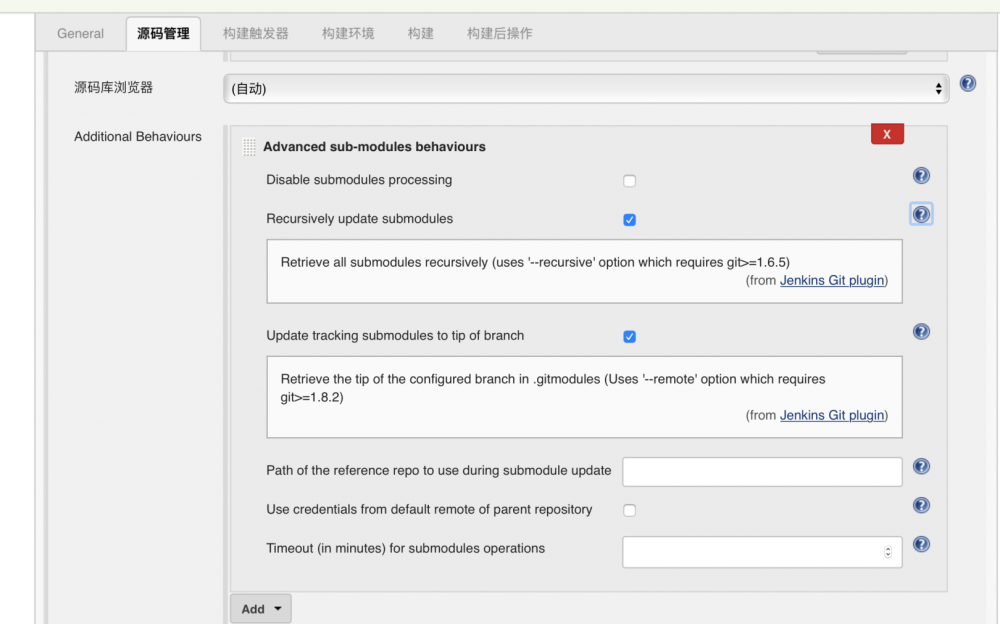Viewport: 1000px width, 624px height.
Task: Enable Use credentials from default remote of parent repository
Action: pyautogui.click(x=629, y=510)
